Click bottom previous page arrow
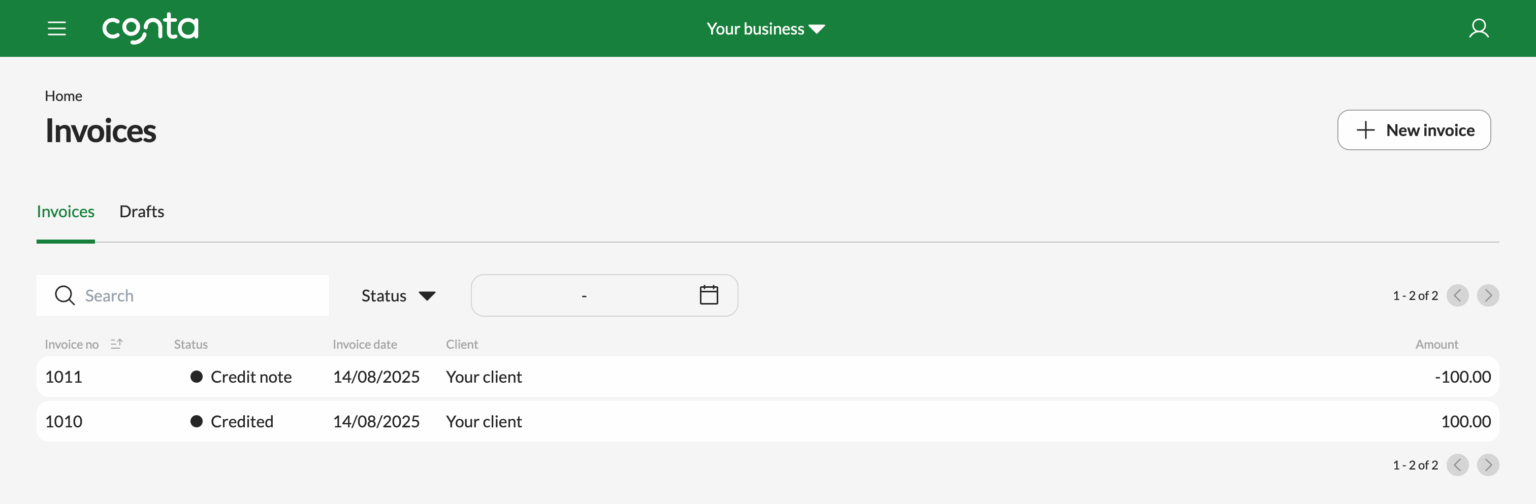The image size is (1536, 504). pos(1458,465)
